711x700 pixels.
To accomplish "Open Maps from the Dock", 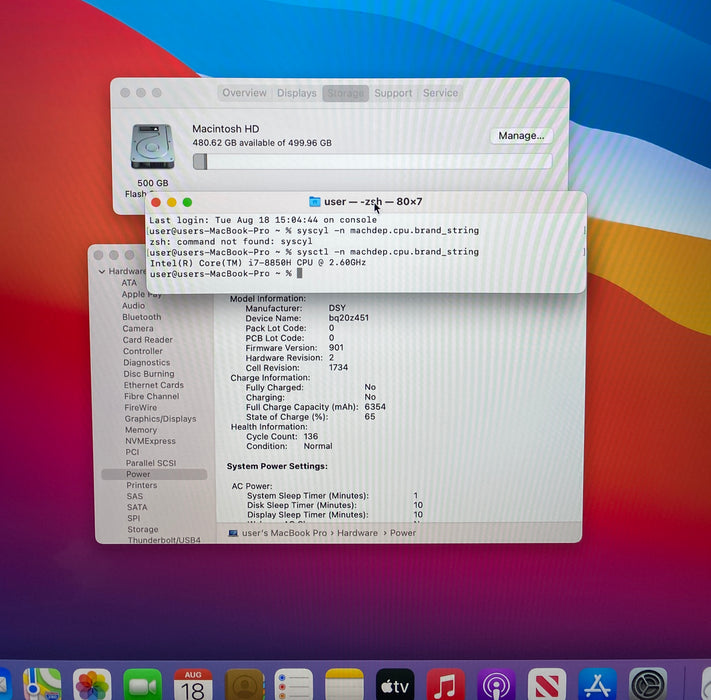I will coord(42,684).
